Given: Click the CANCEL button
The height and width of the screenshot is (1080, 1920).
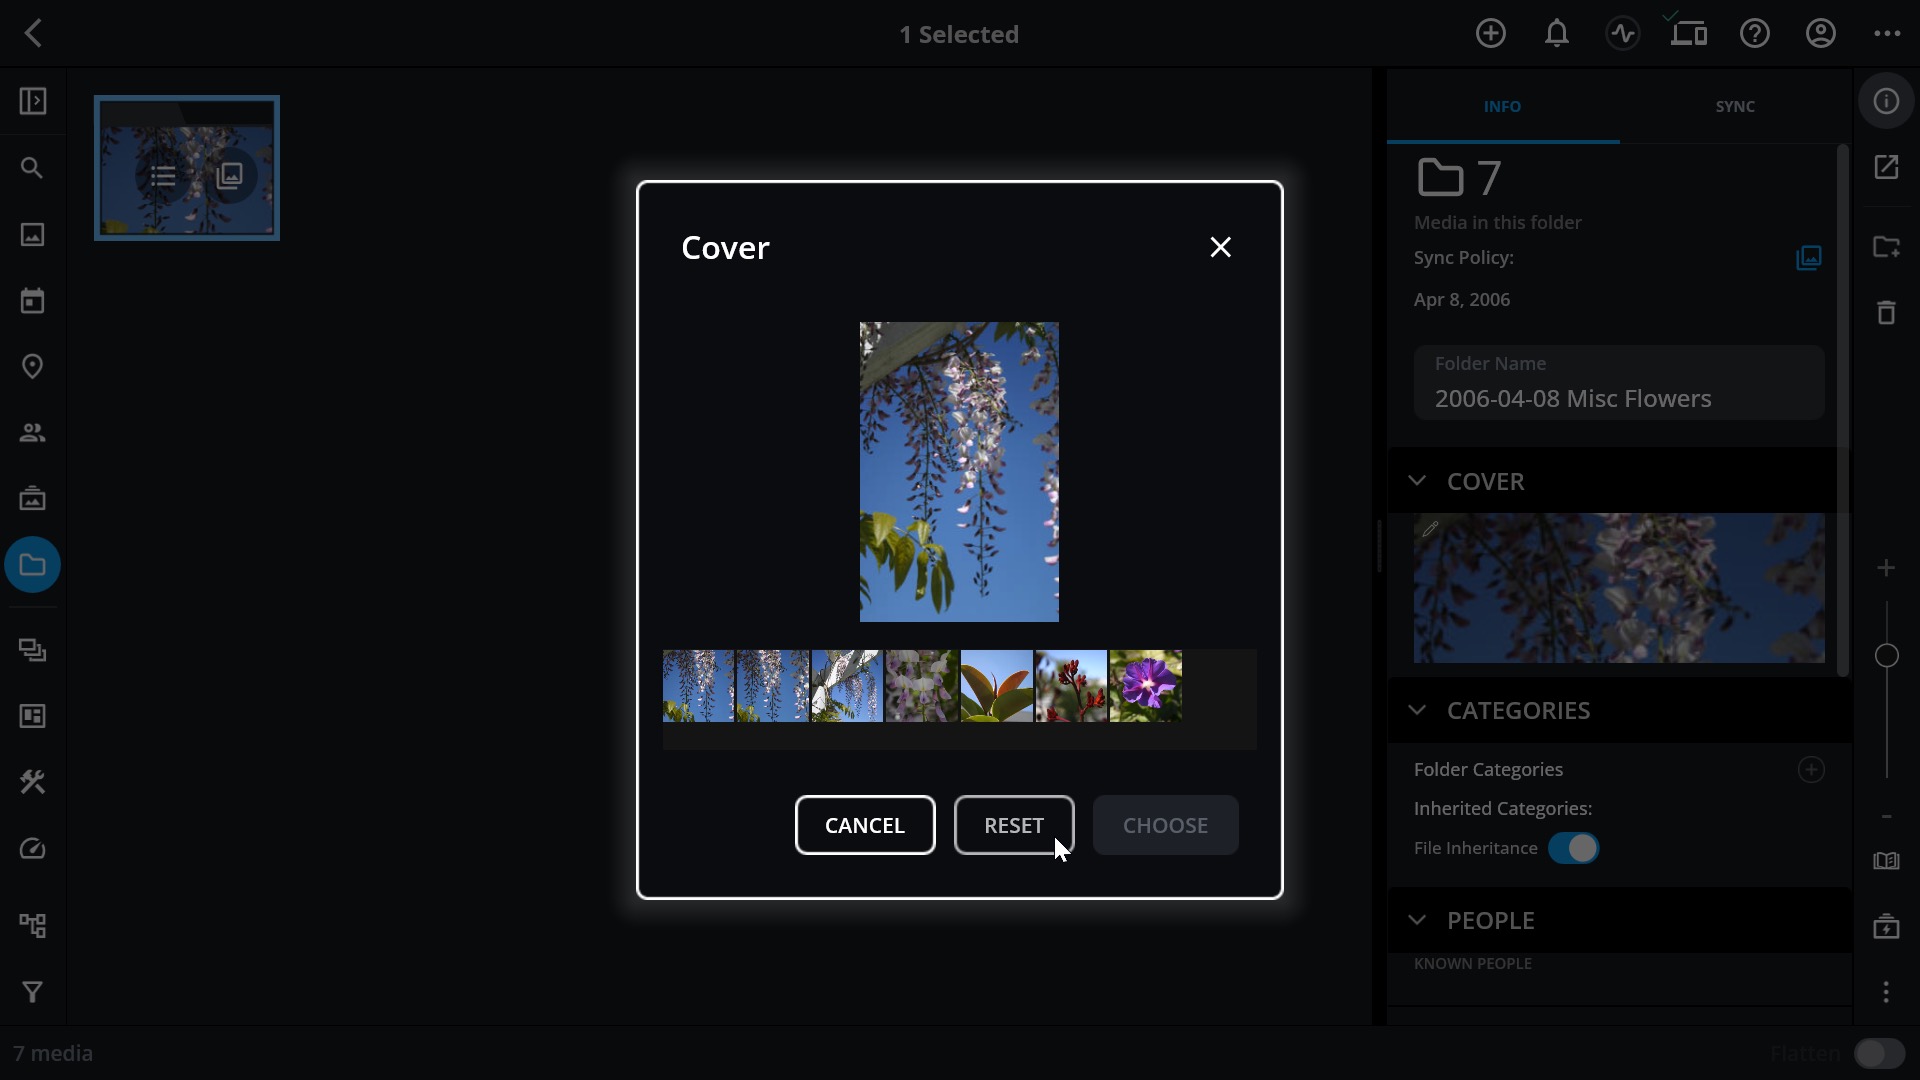Looking at the screenshot, I should [865, 825].
